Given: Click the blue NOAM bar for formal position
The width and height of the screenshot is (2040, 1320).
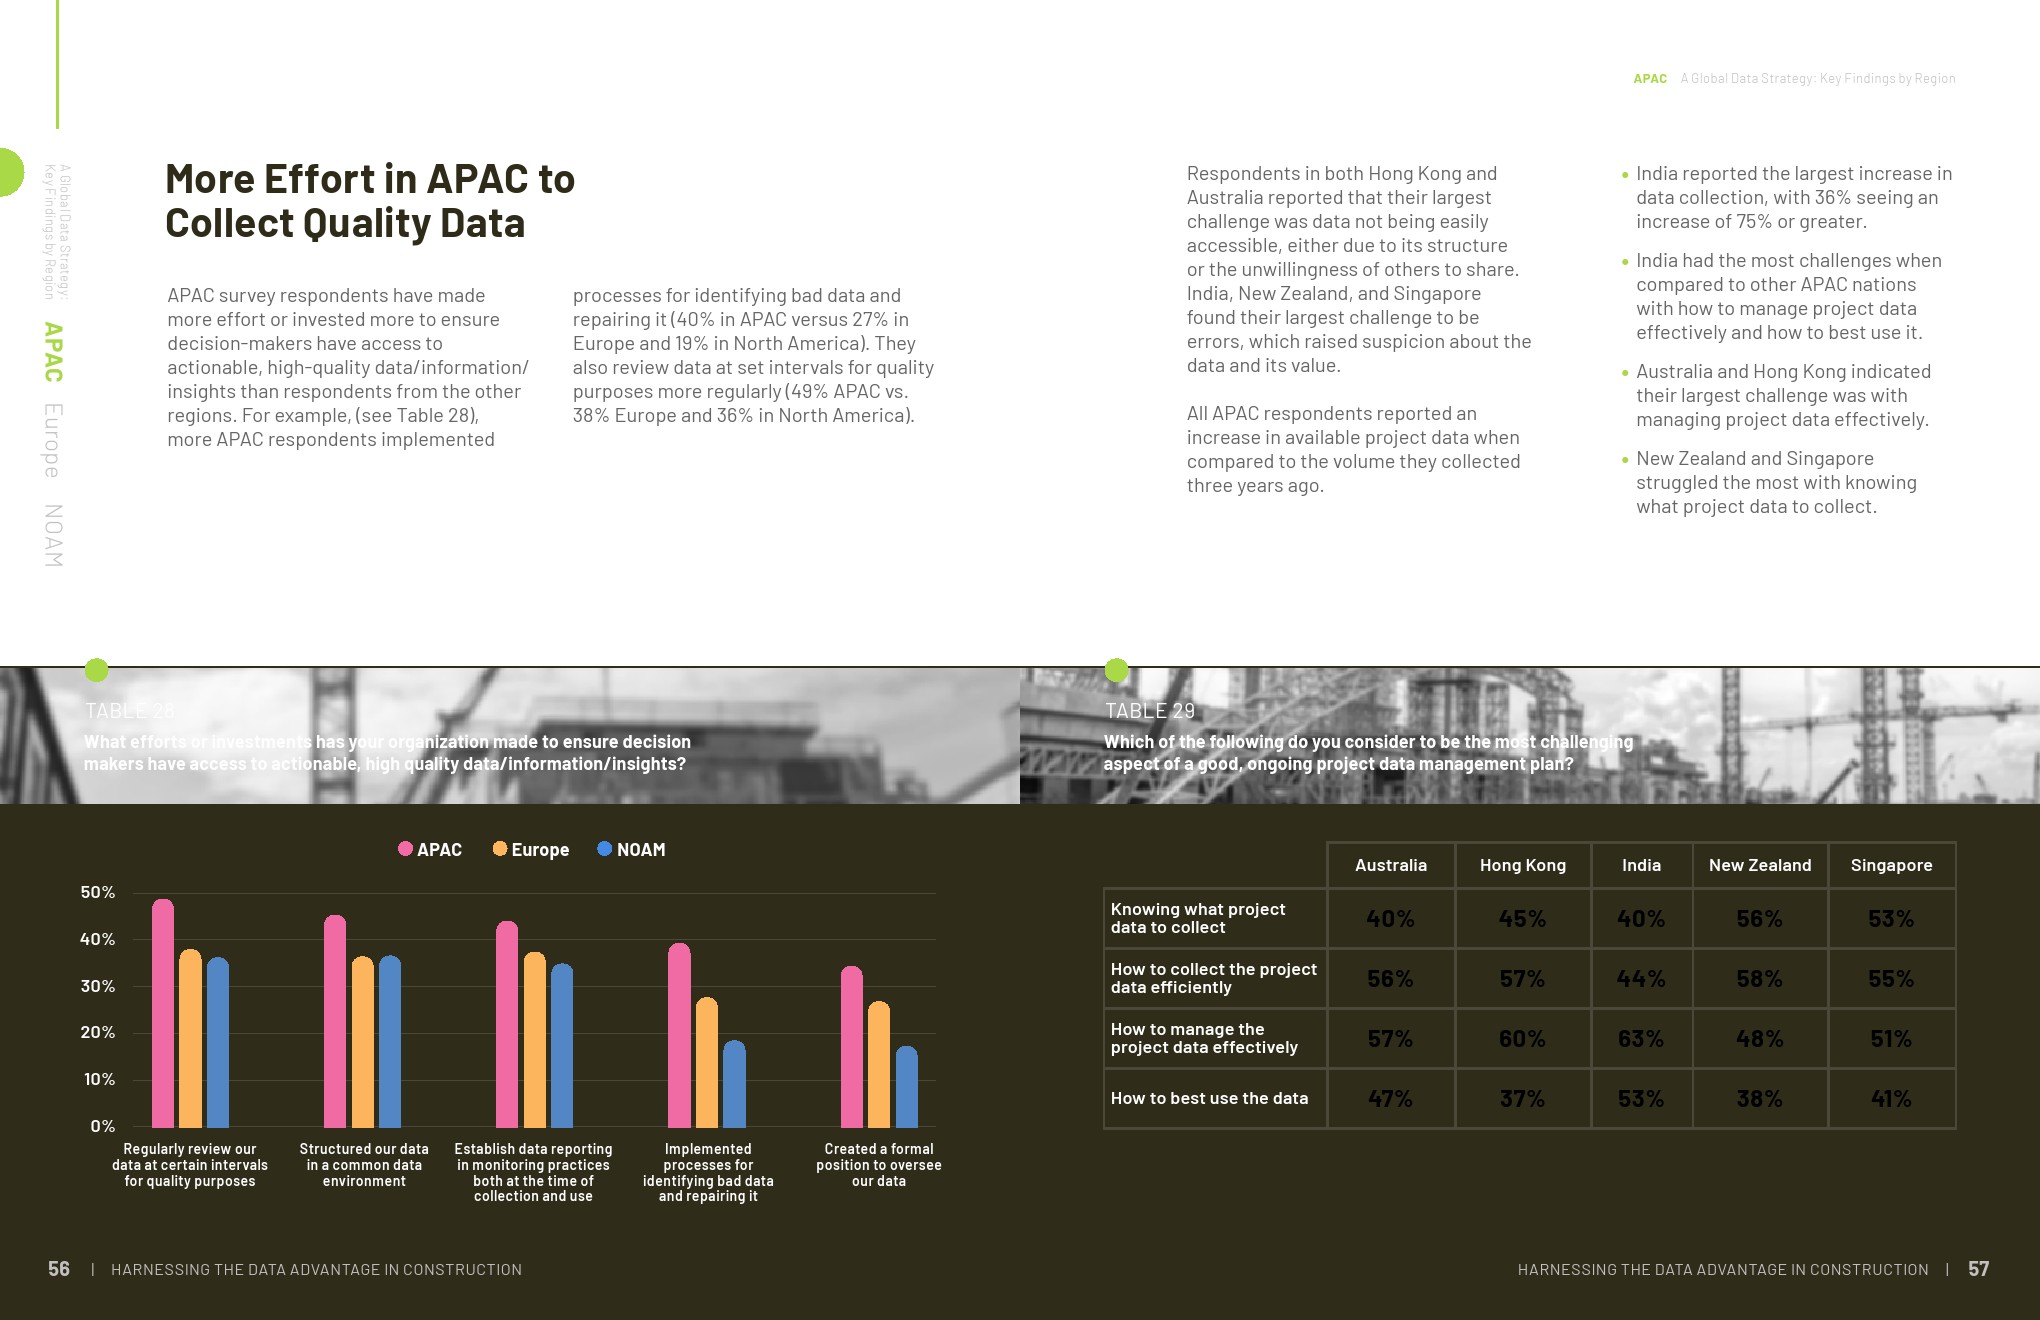Looking at the screenshot, I should pyautogui.click(x=906, y=1088).
